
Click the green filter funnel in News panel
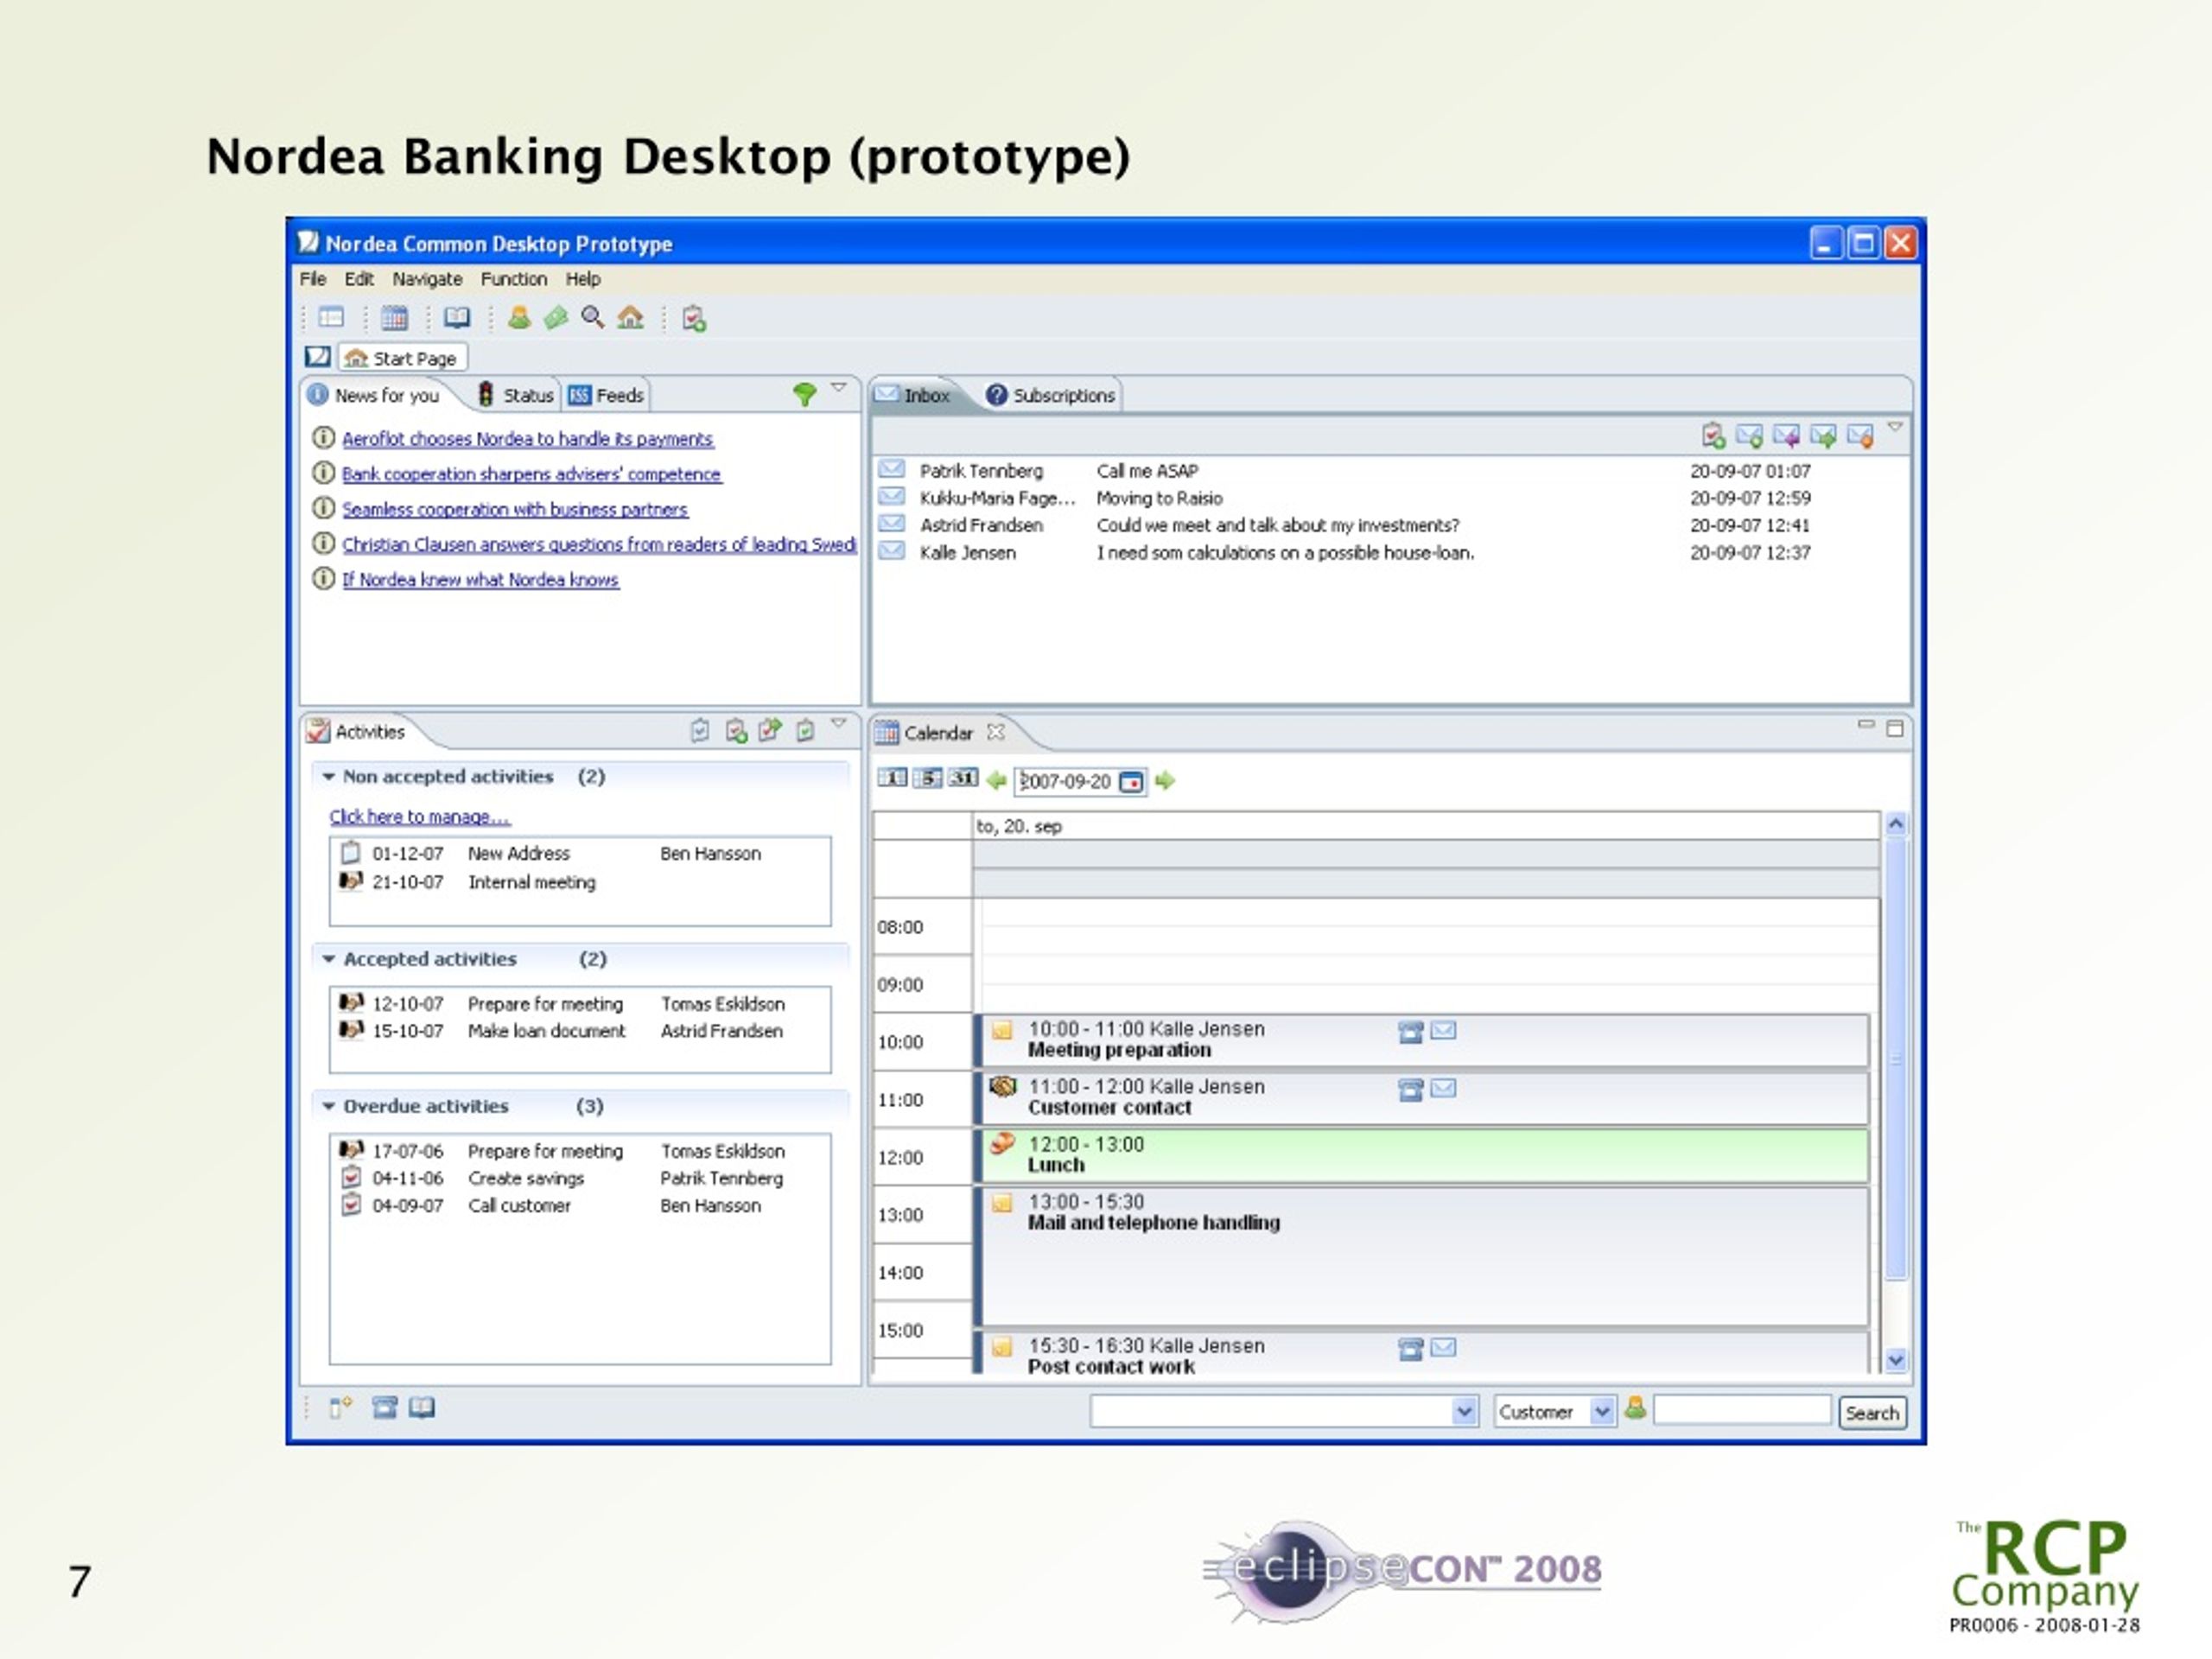click(804, 394)
